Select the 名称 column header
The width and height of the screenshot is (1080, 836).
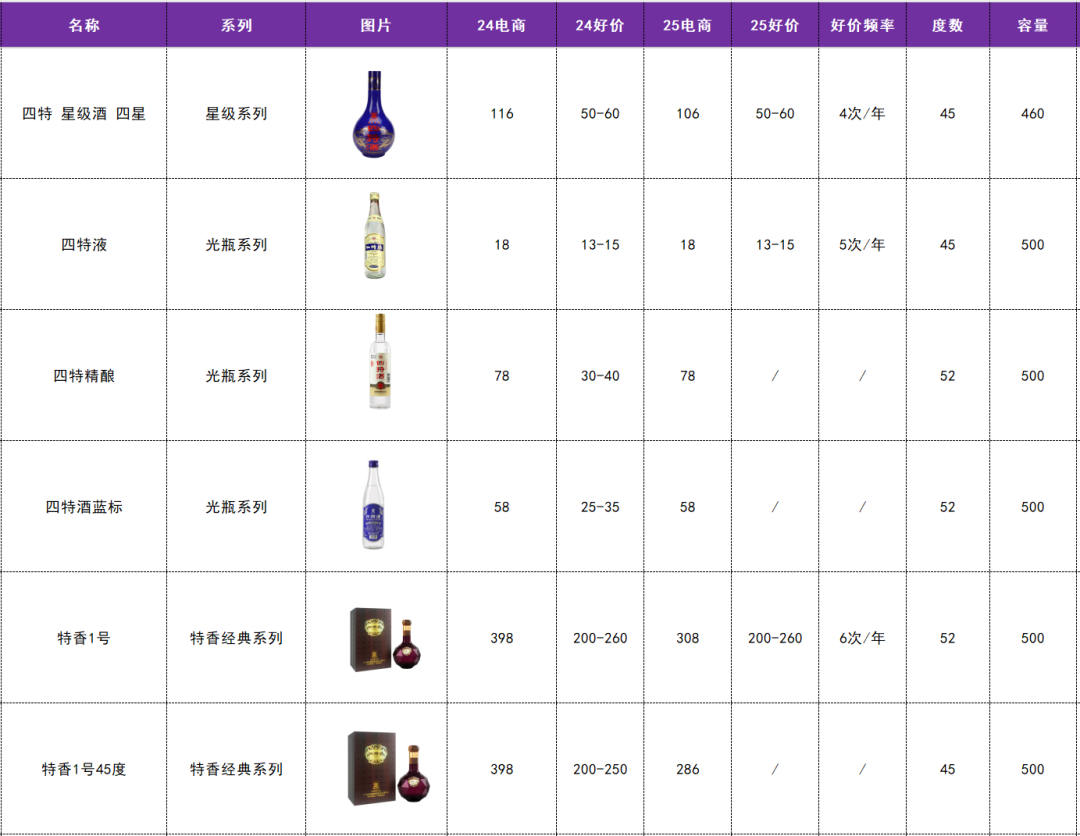[x=84, y=25]
